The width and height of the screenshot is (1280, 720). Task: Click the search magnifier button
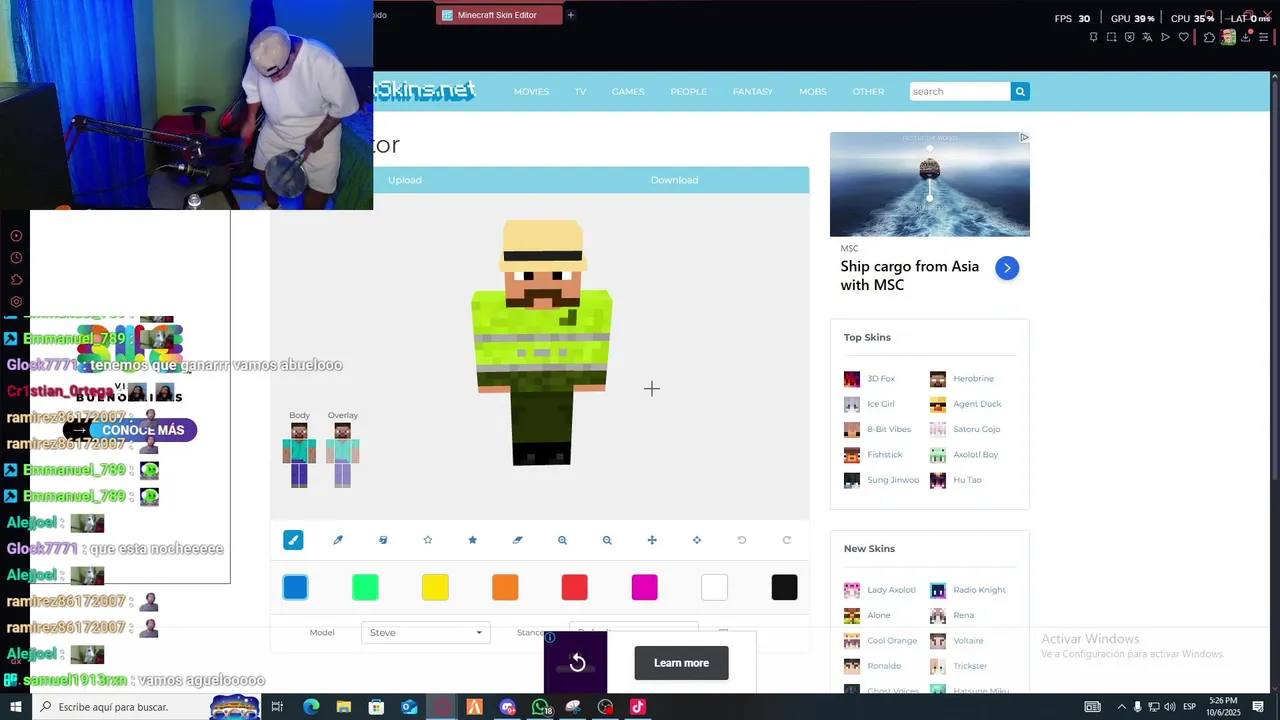coord(1020,91)
